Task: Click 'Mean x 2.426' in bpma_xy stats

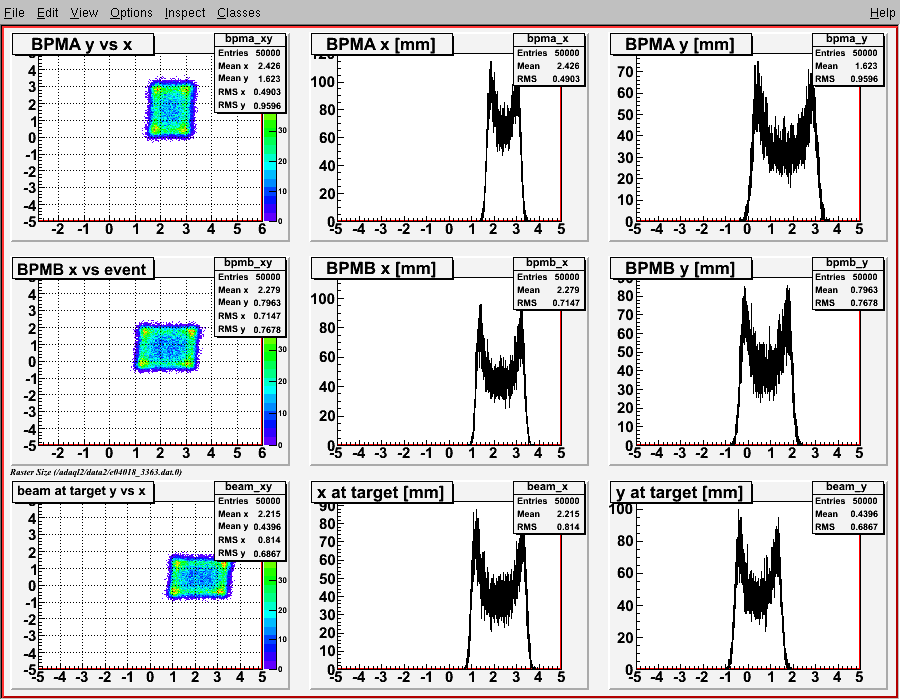Action: [249, 66]
